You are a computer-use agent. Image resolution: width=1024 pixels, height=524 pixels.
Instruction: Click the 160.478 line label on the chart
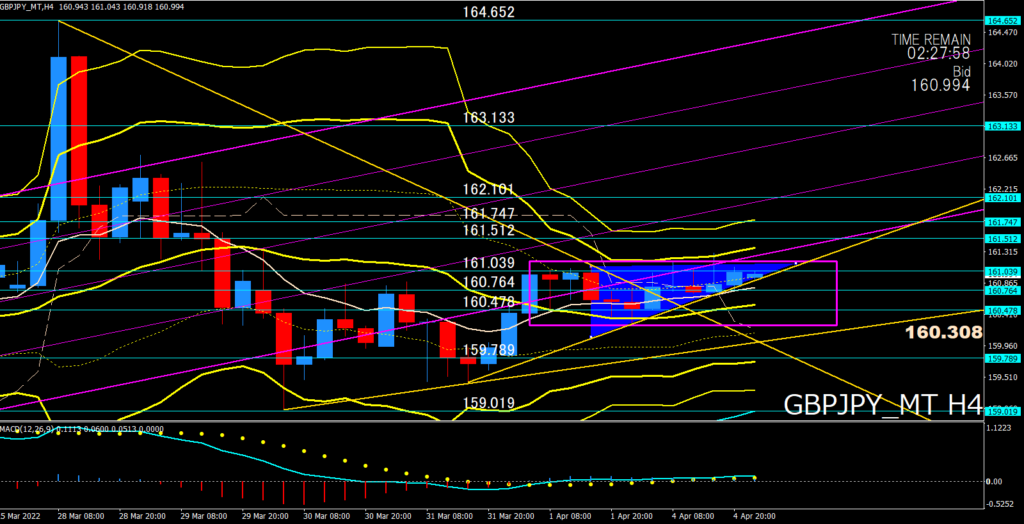coord(488,302)
